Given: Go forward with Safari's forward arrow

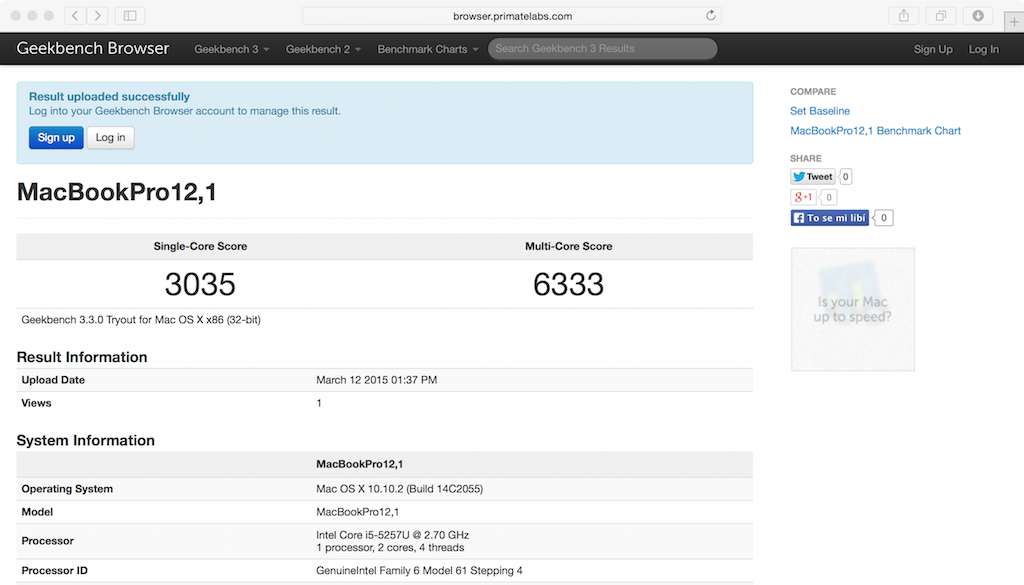Looking at the screenshot, I should tap(97, 16).
